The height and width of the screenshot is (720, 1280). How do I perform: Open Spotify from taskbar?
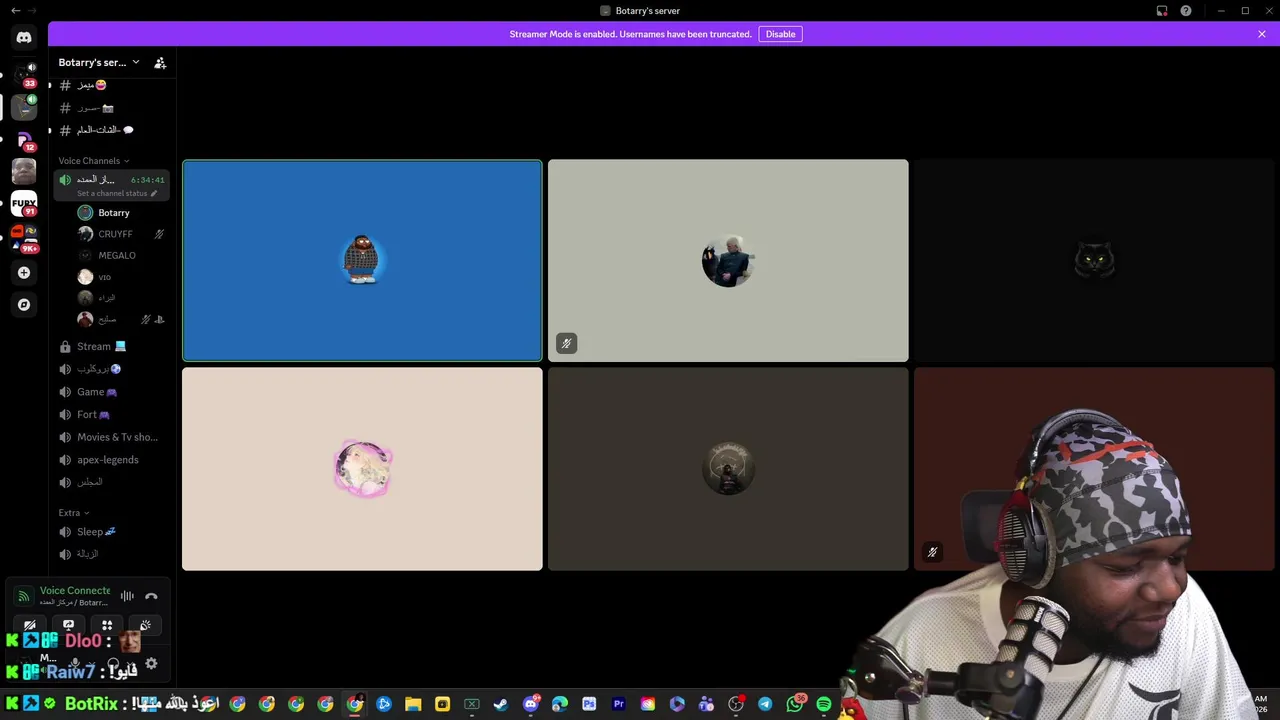[x=824, y=705]
